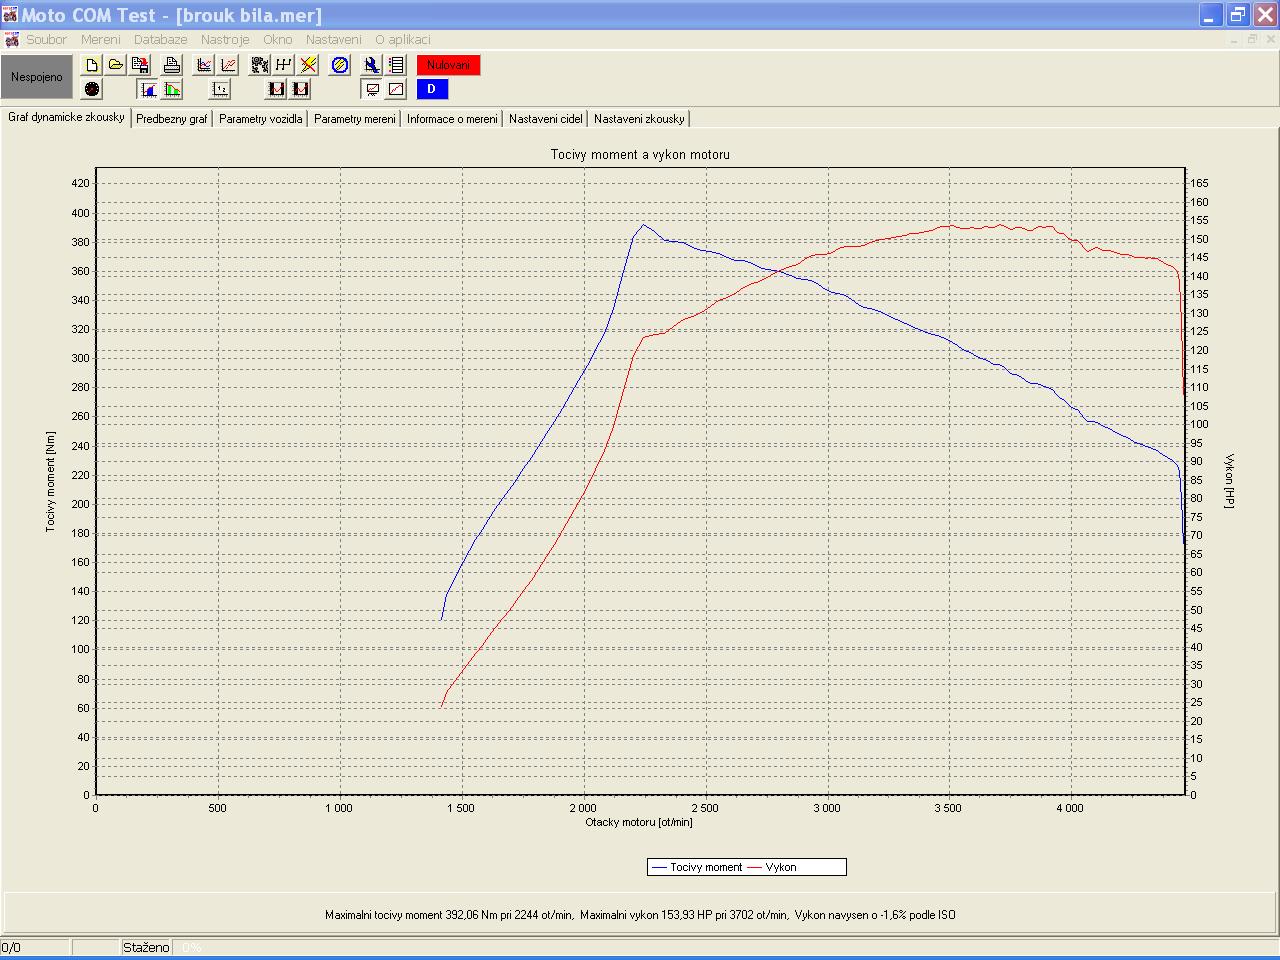
Task: Open the Mereni menu
Action: coord(101,40)
